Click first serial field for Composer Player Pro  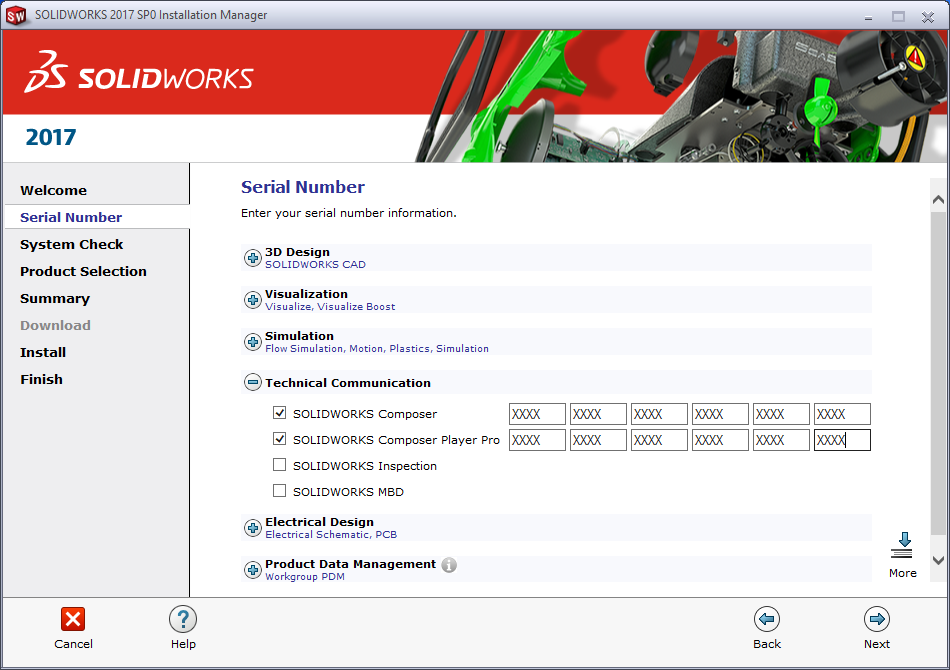tap(537, 440)
